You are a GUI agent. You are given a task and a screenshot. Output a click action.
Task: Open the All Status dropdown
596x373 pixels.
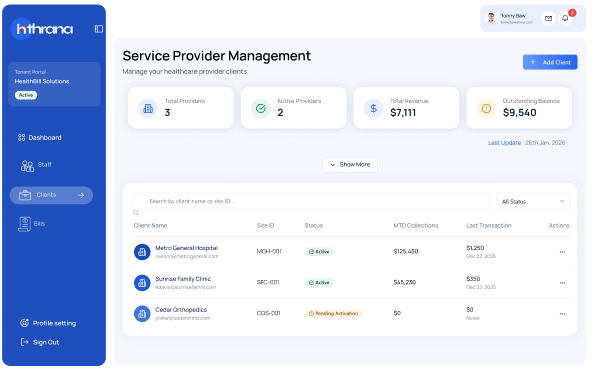[533, 202]
